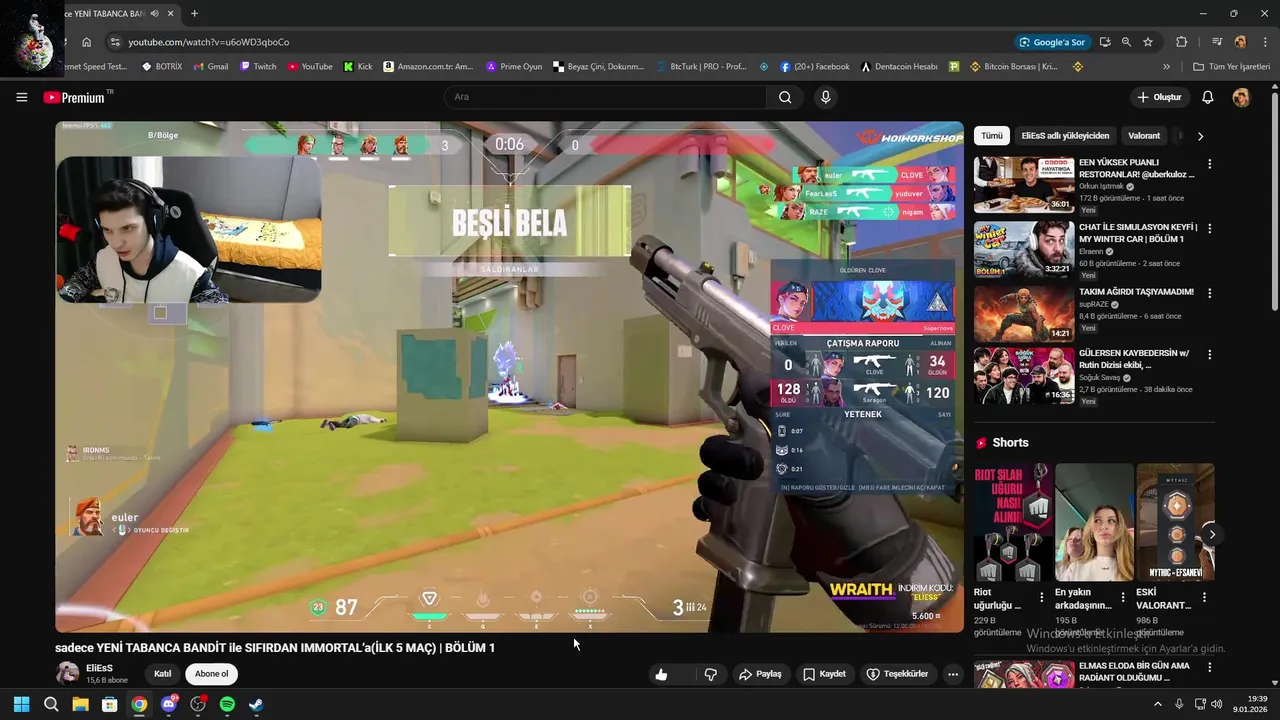Go to the YouTube Premium home logo
Screen dimensions: 1280x720
(x=76, y=97)
